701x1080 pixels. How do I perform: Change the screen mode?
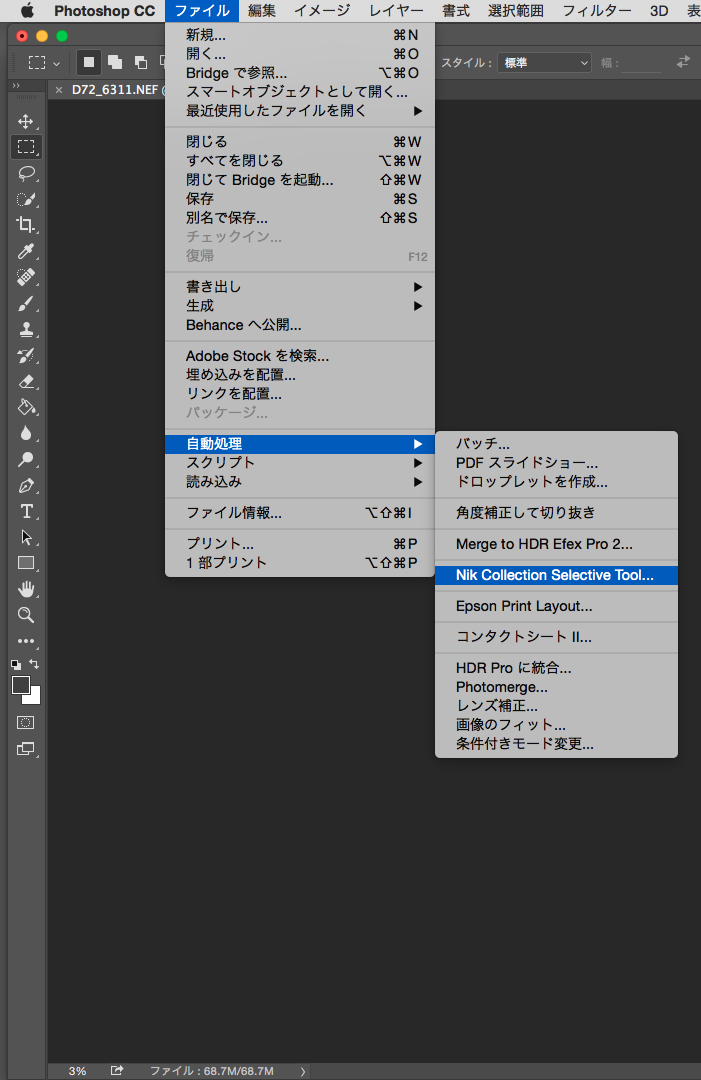[x=25, y=749]
